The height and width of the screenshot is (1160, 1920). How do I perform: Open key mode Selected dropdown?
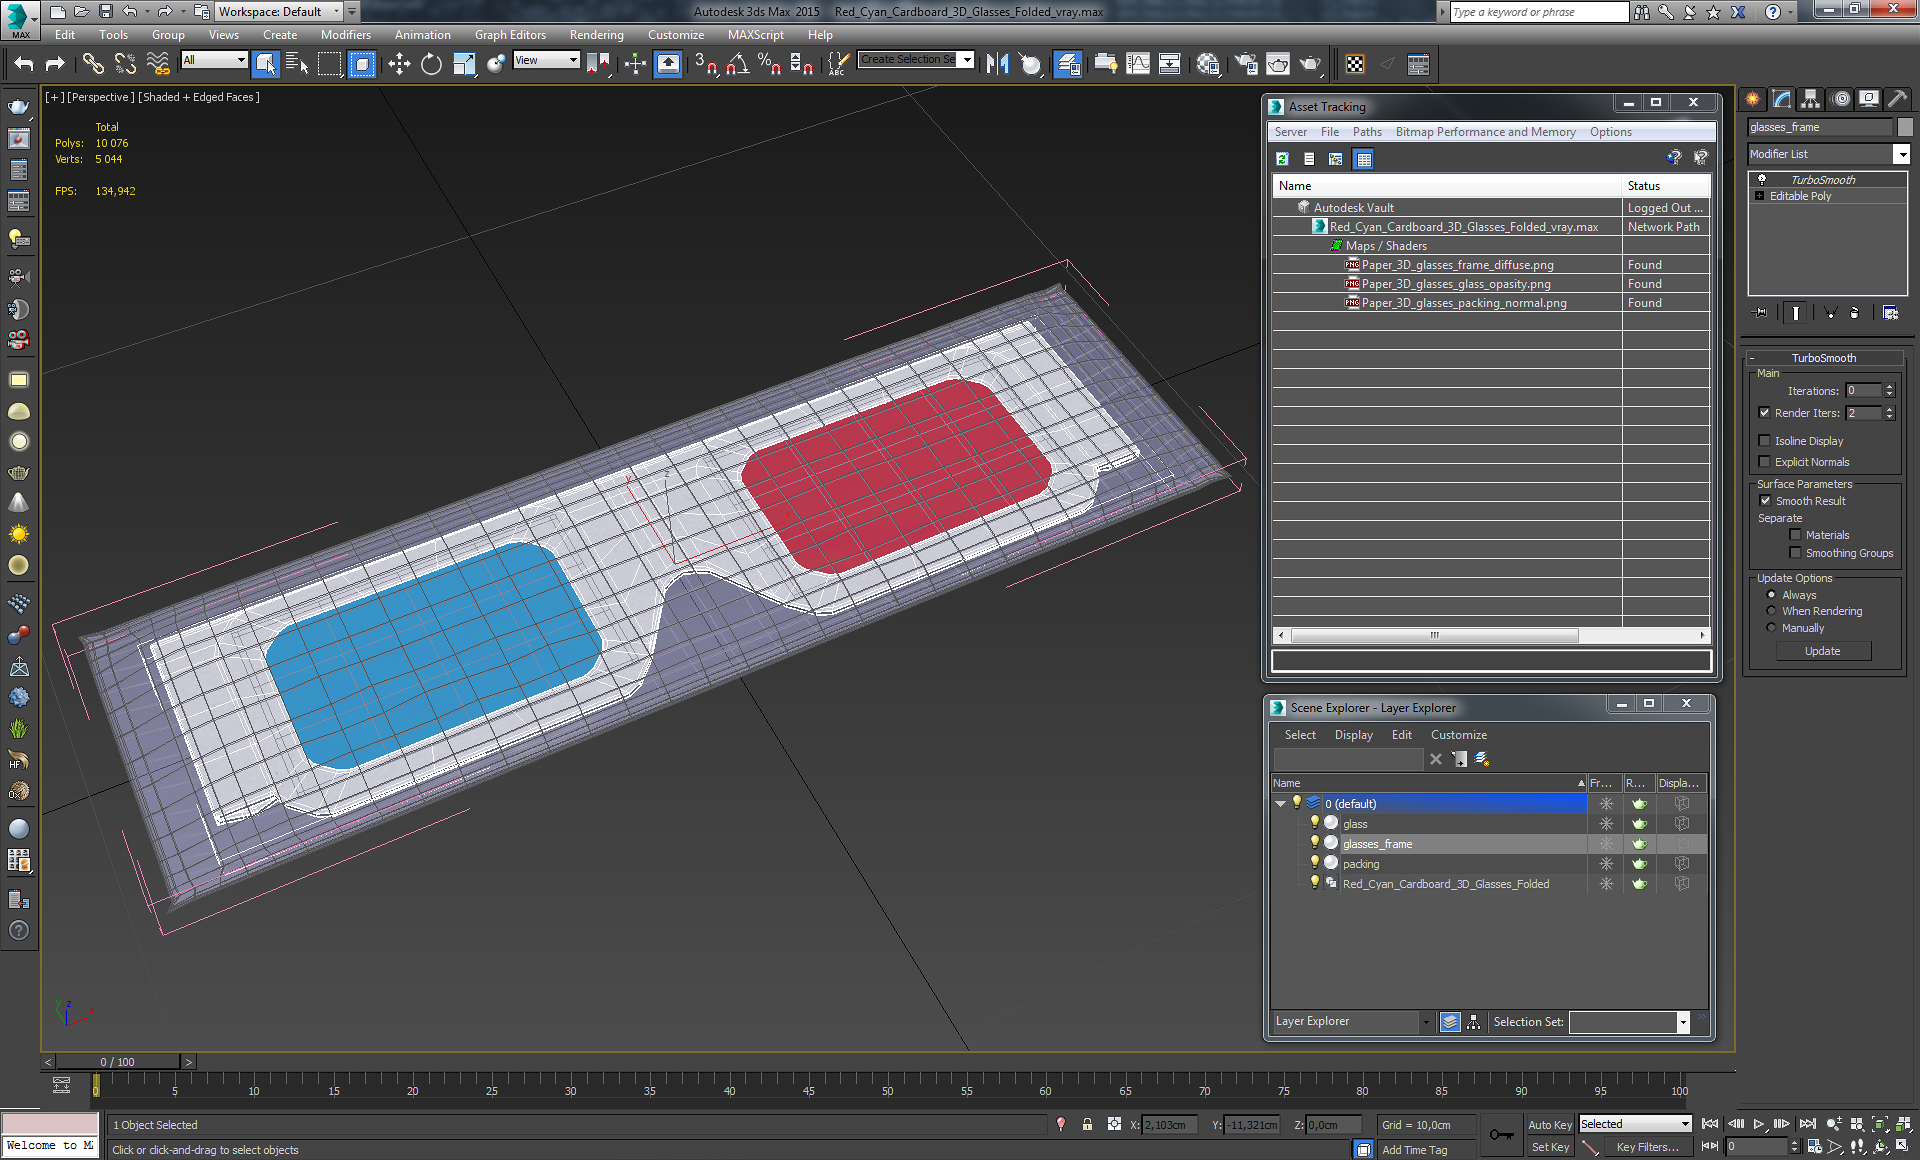click(x=1685, y=1124)
